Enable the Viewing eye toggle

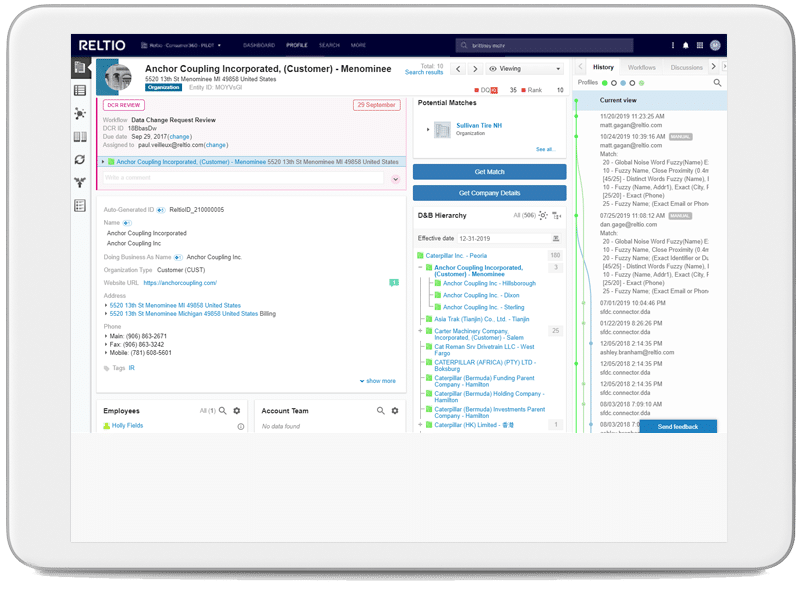click(x=493, y=68)
